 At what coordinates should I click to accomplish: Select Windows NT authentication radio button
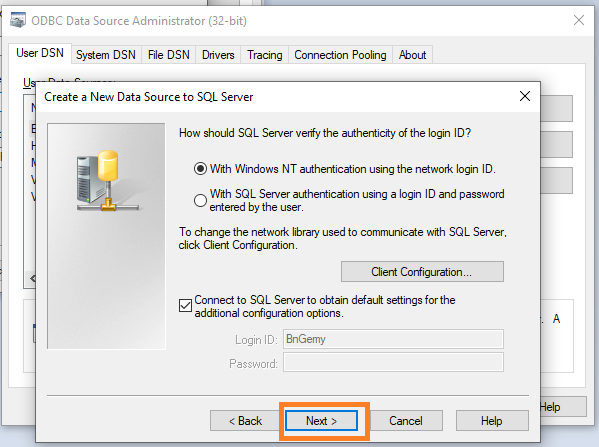tap(200, 168)
